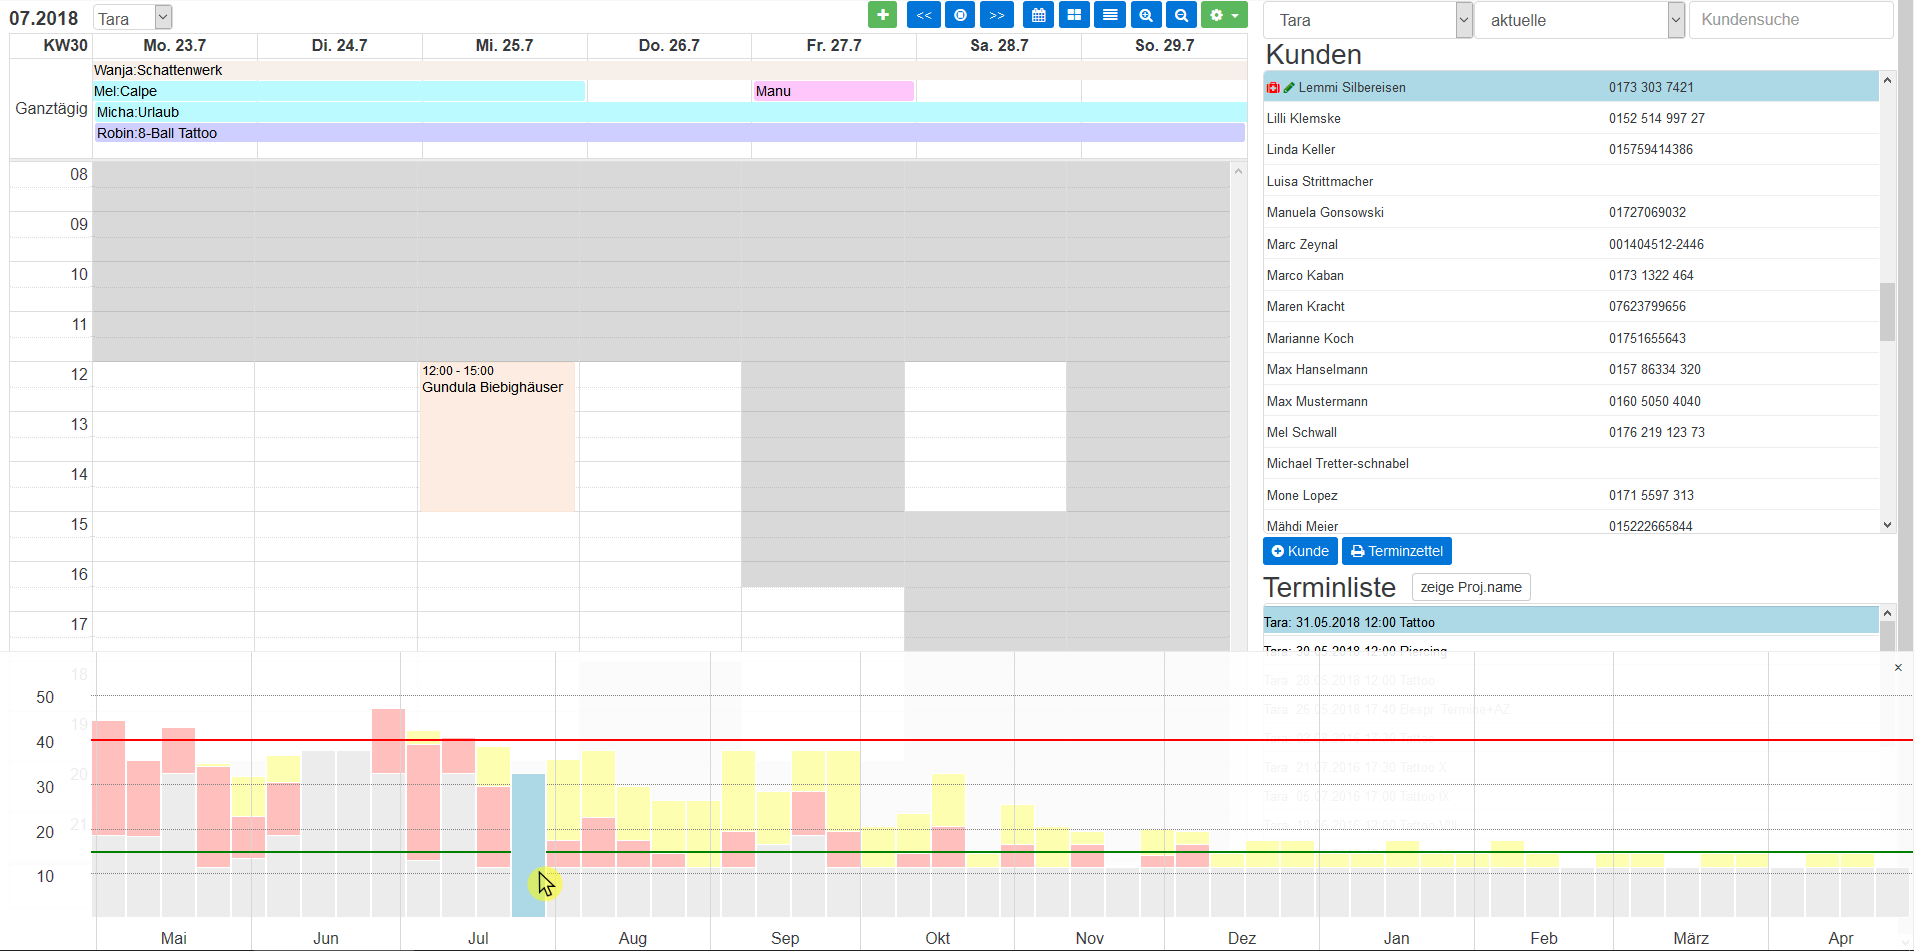
Task: Click the Mi. 25.7 day header
Action: pyautogui.click(x=504, y=46)
